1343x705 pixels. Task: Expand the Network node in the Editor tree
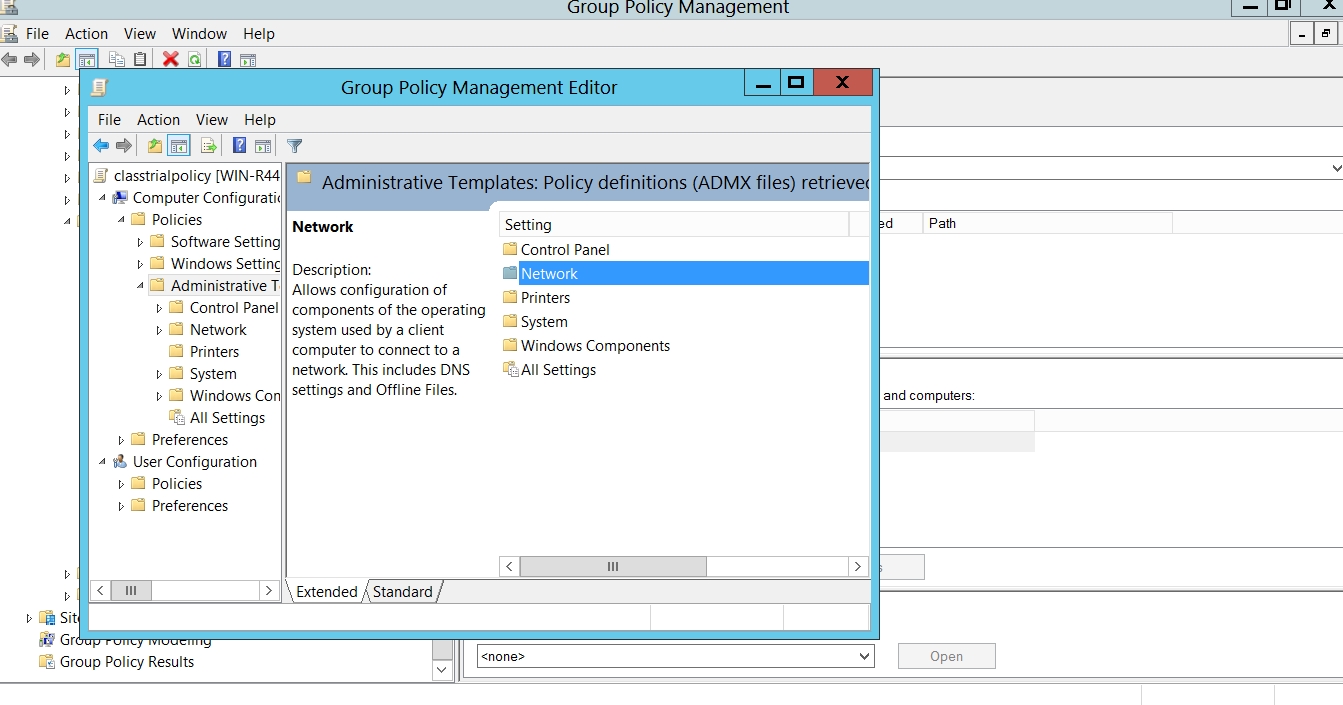coord(160,330)
